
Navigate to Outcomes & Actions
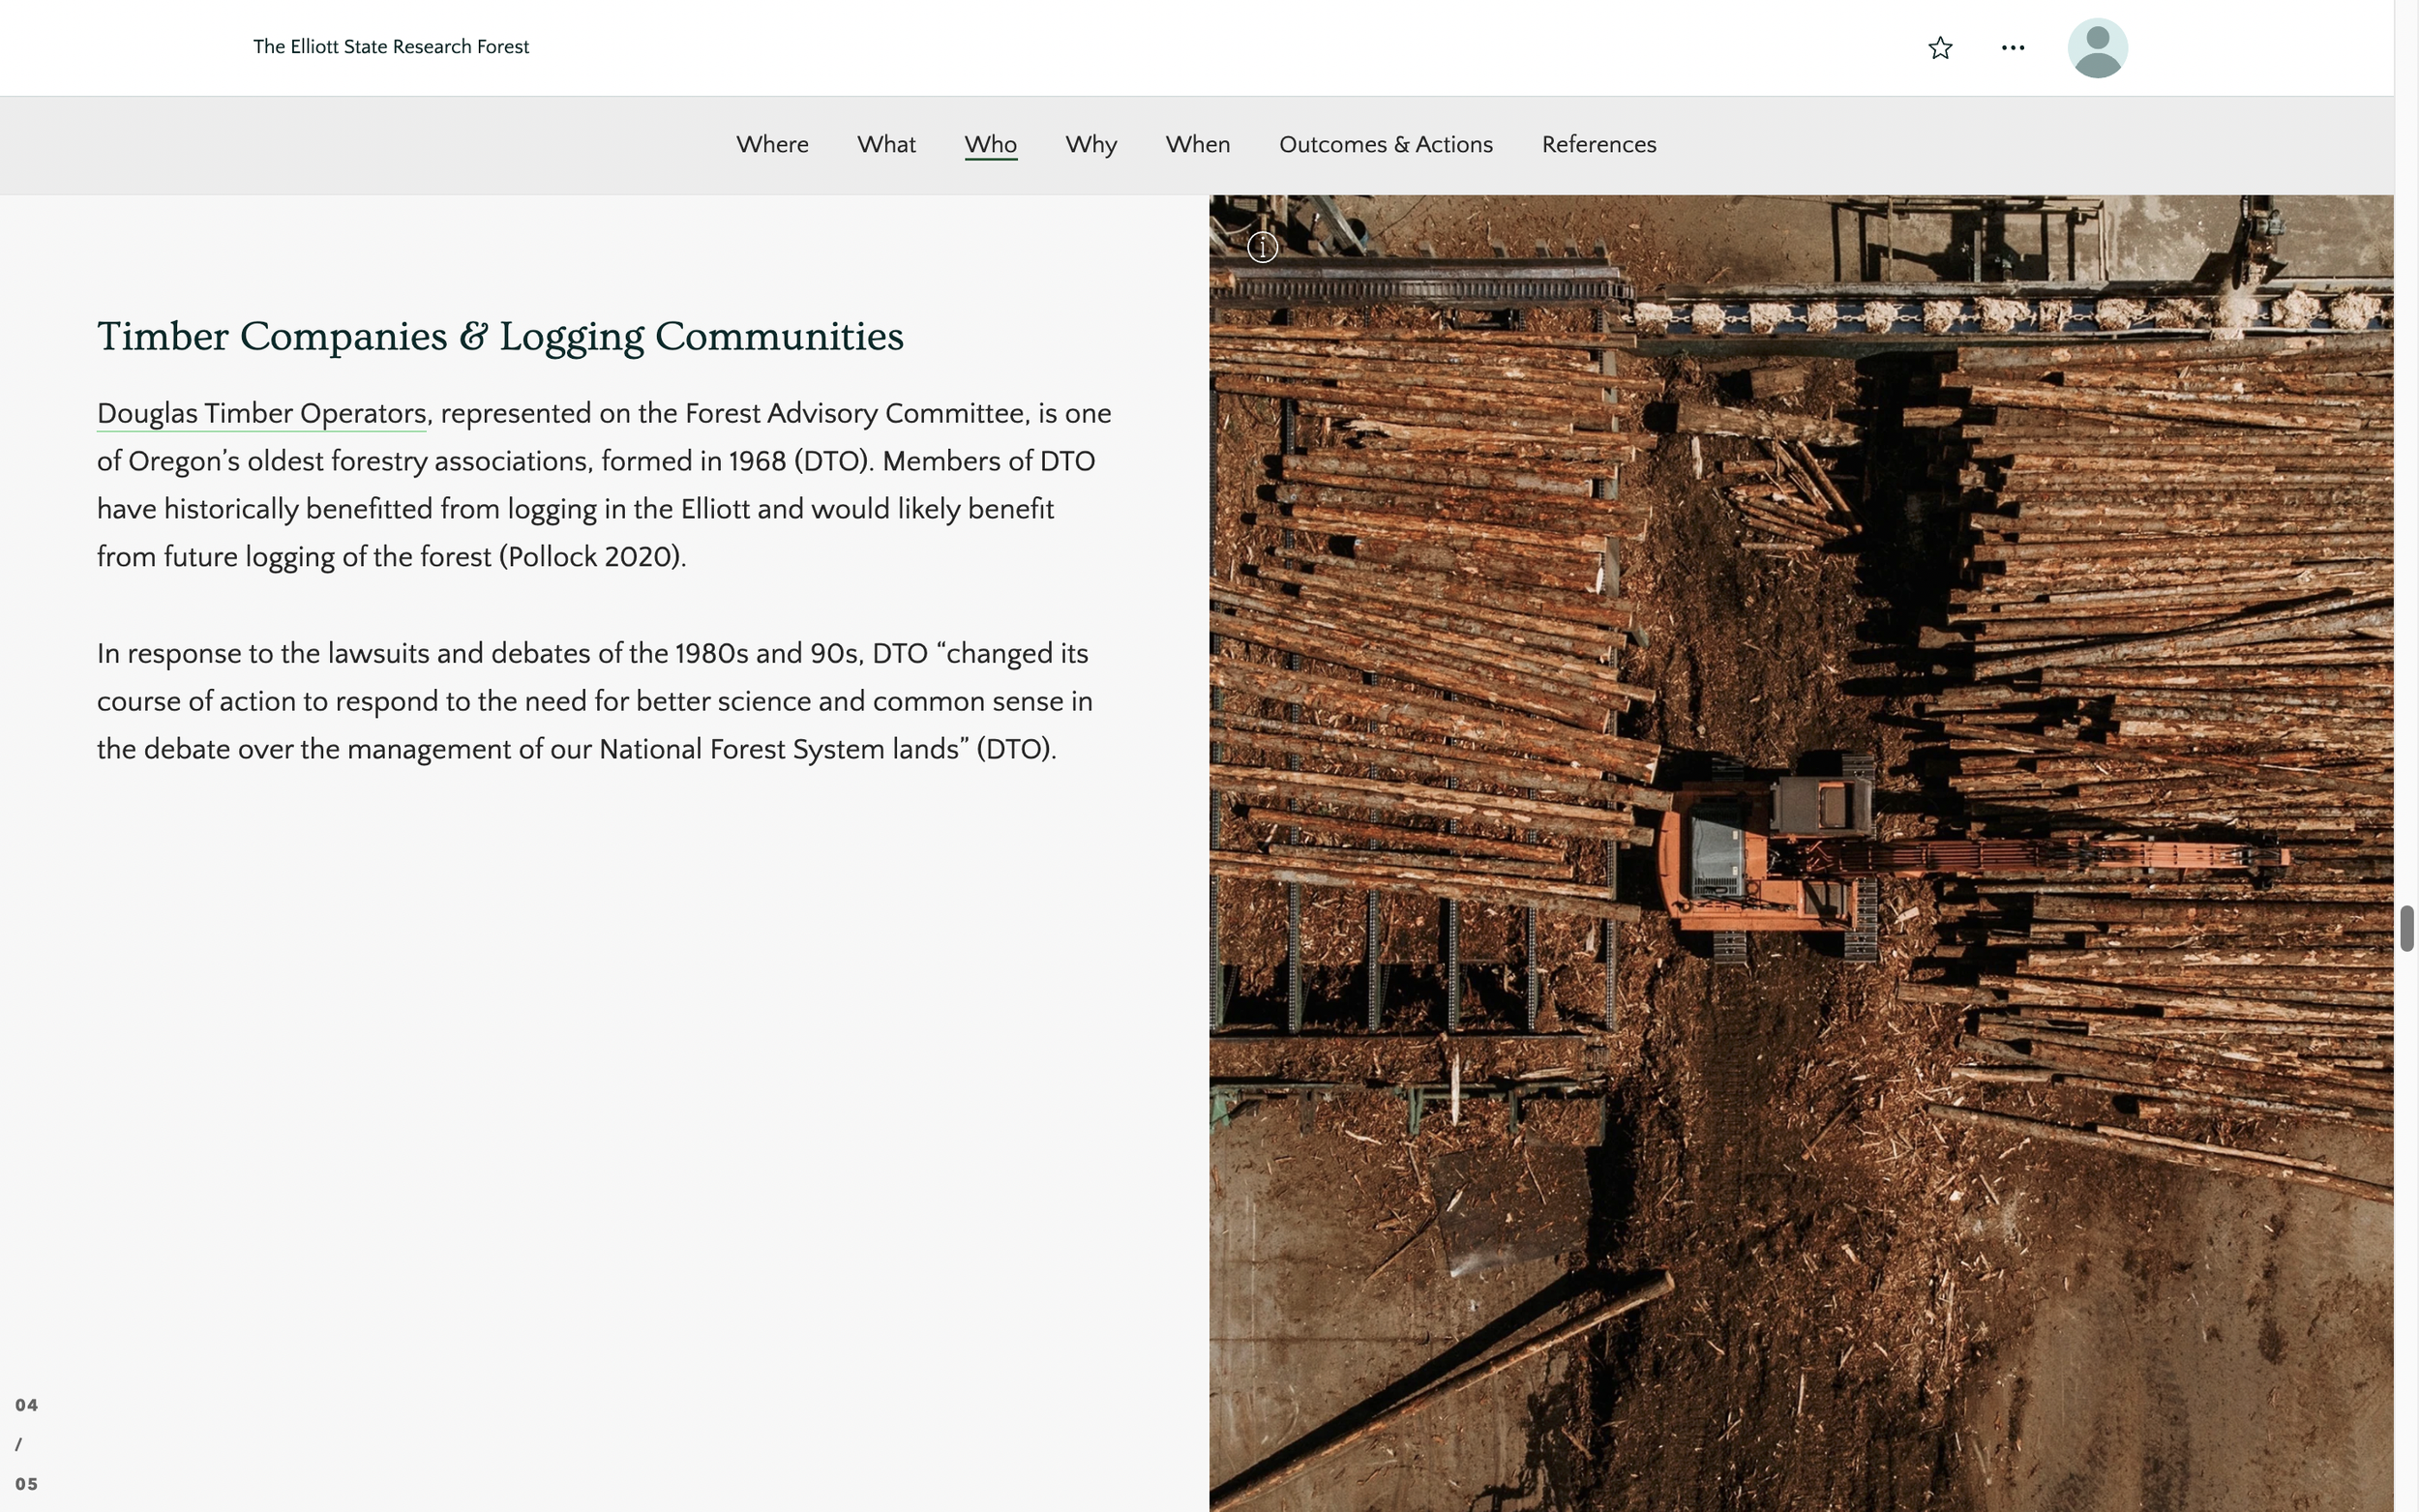click(x=1385, y=145)
